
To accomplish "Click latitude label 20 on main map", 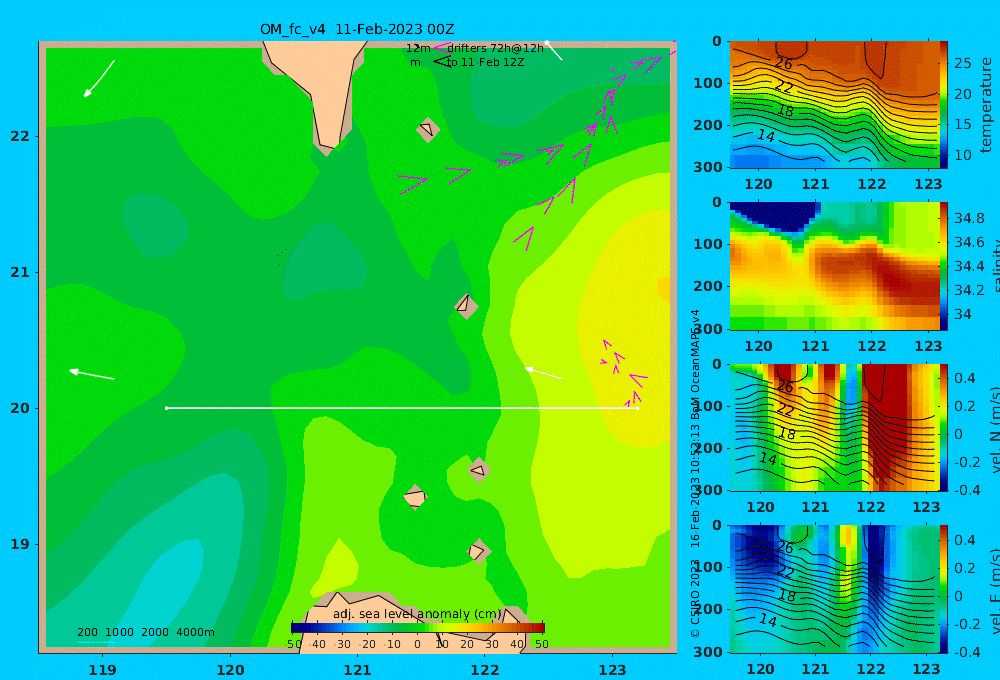I will point(20,408).
